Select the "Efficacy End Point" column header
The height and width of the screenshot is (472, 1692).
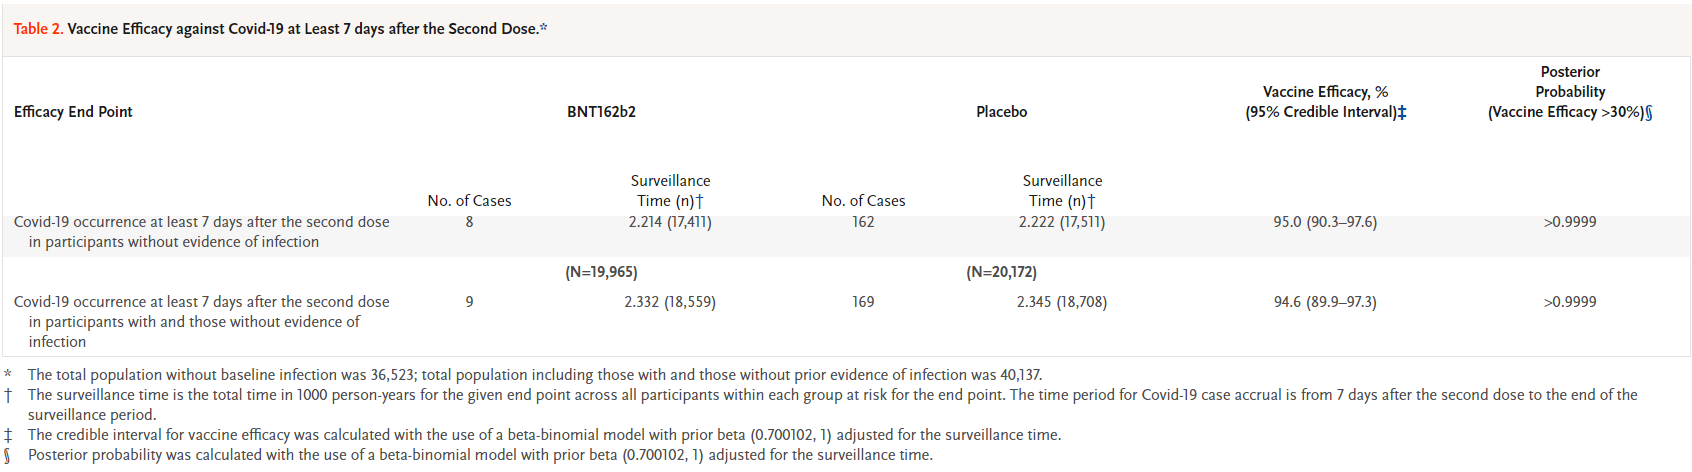tap(73, 112)
